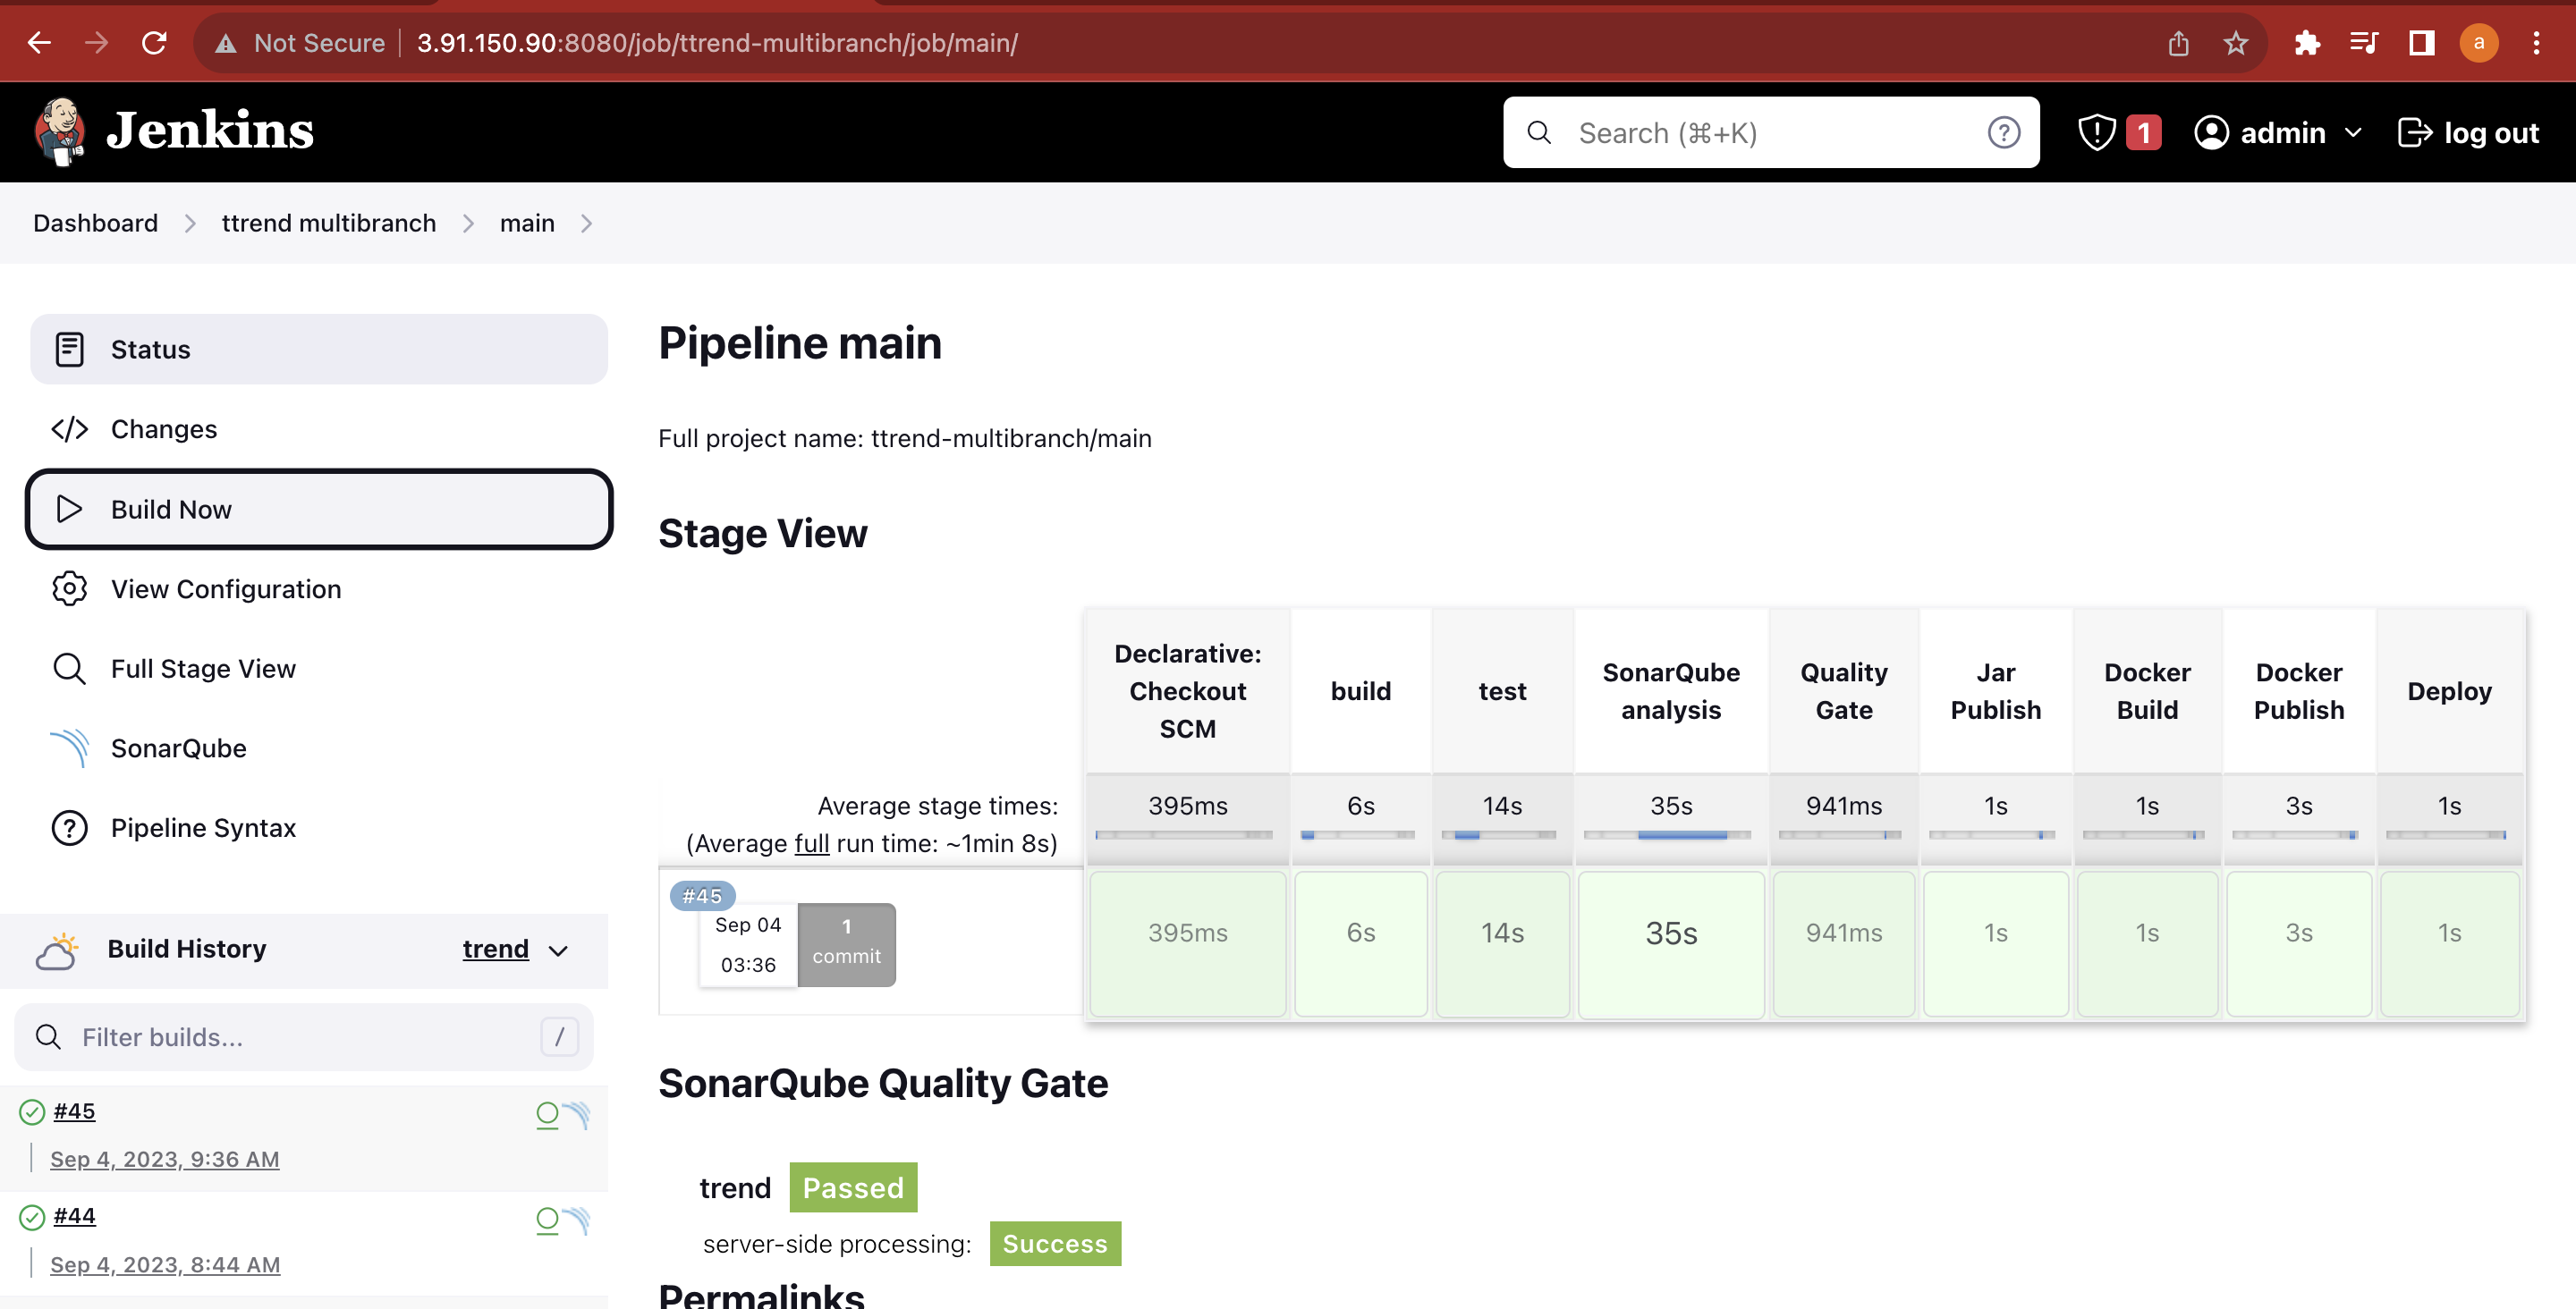This screenshot has height=1309, width=2576.
Task: Click the search help question mark icon
Action: (2003, 132)
